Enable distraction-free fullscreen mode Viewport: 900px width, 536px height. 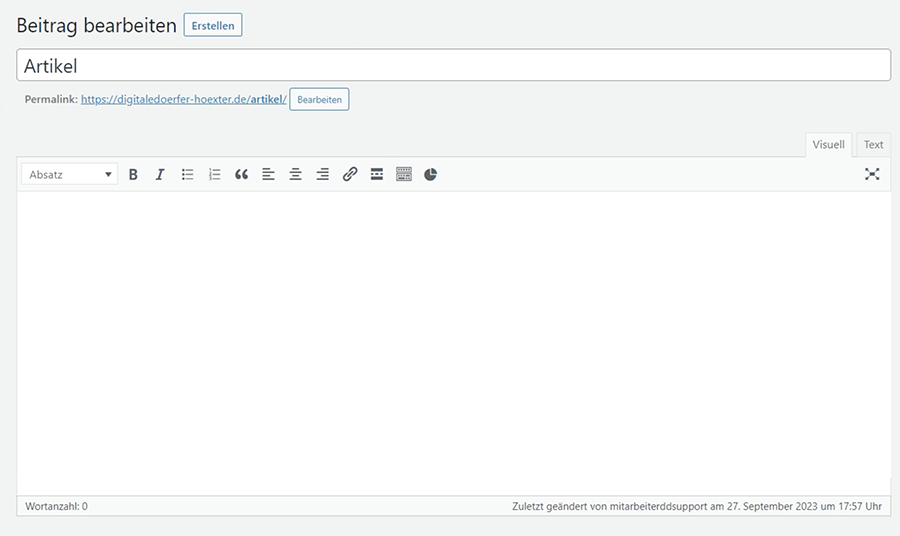(x=872, y=174)
